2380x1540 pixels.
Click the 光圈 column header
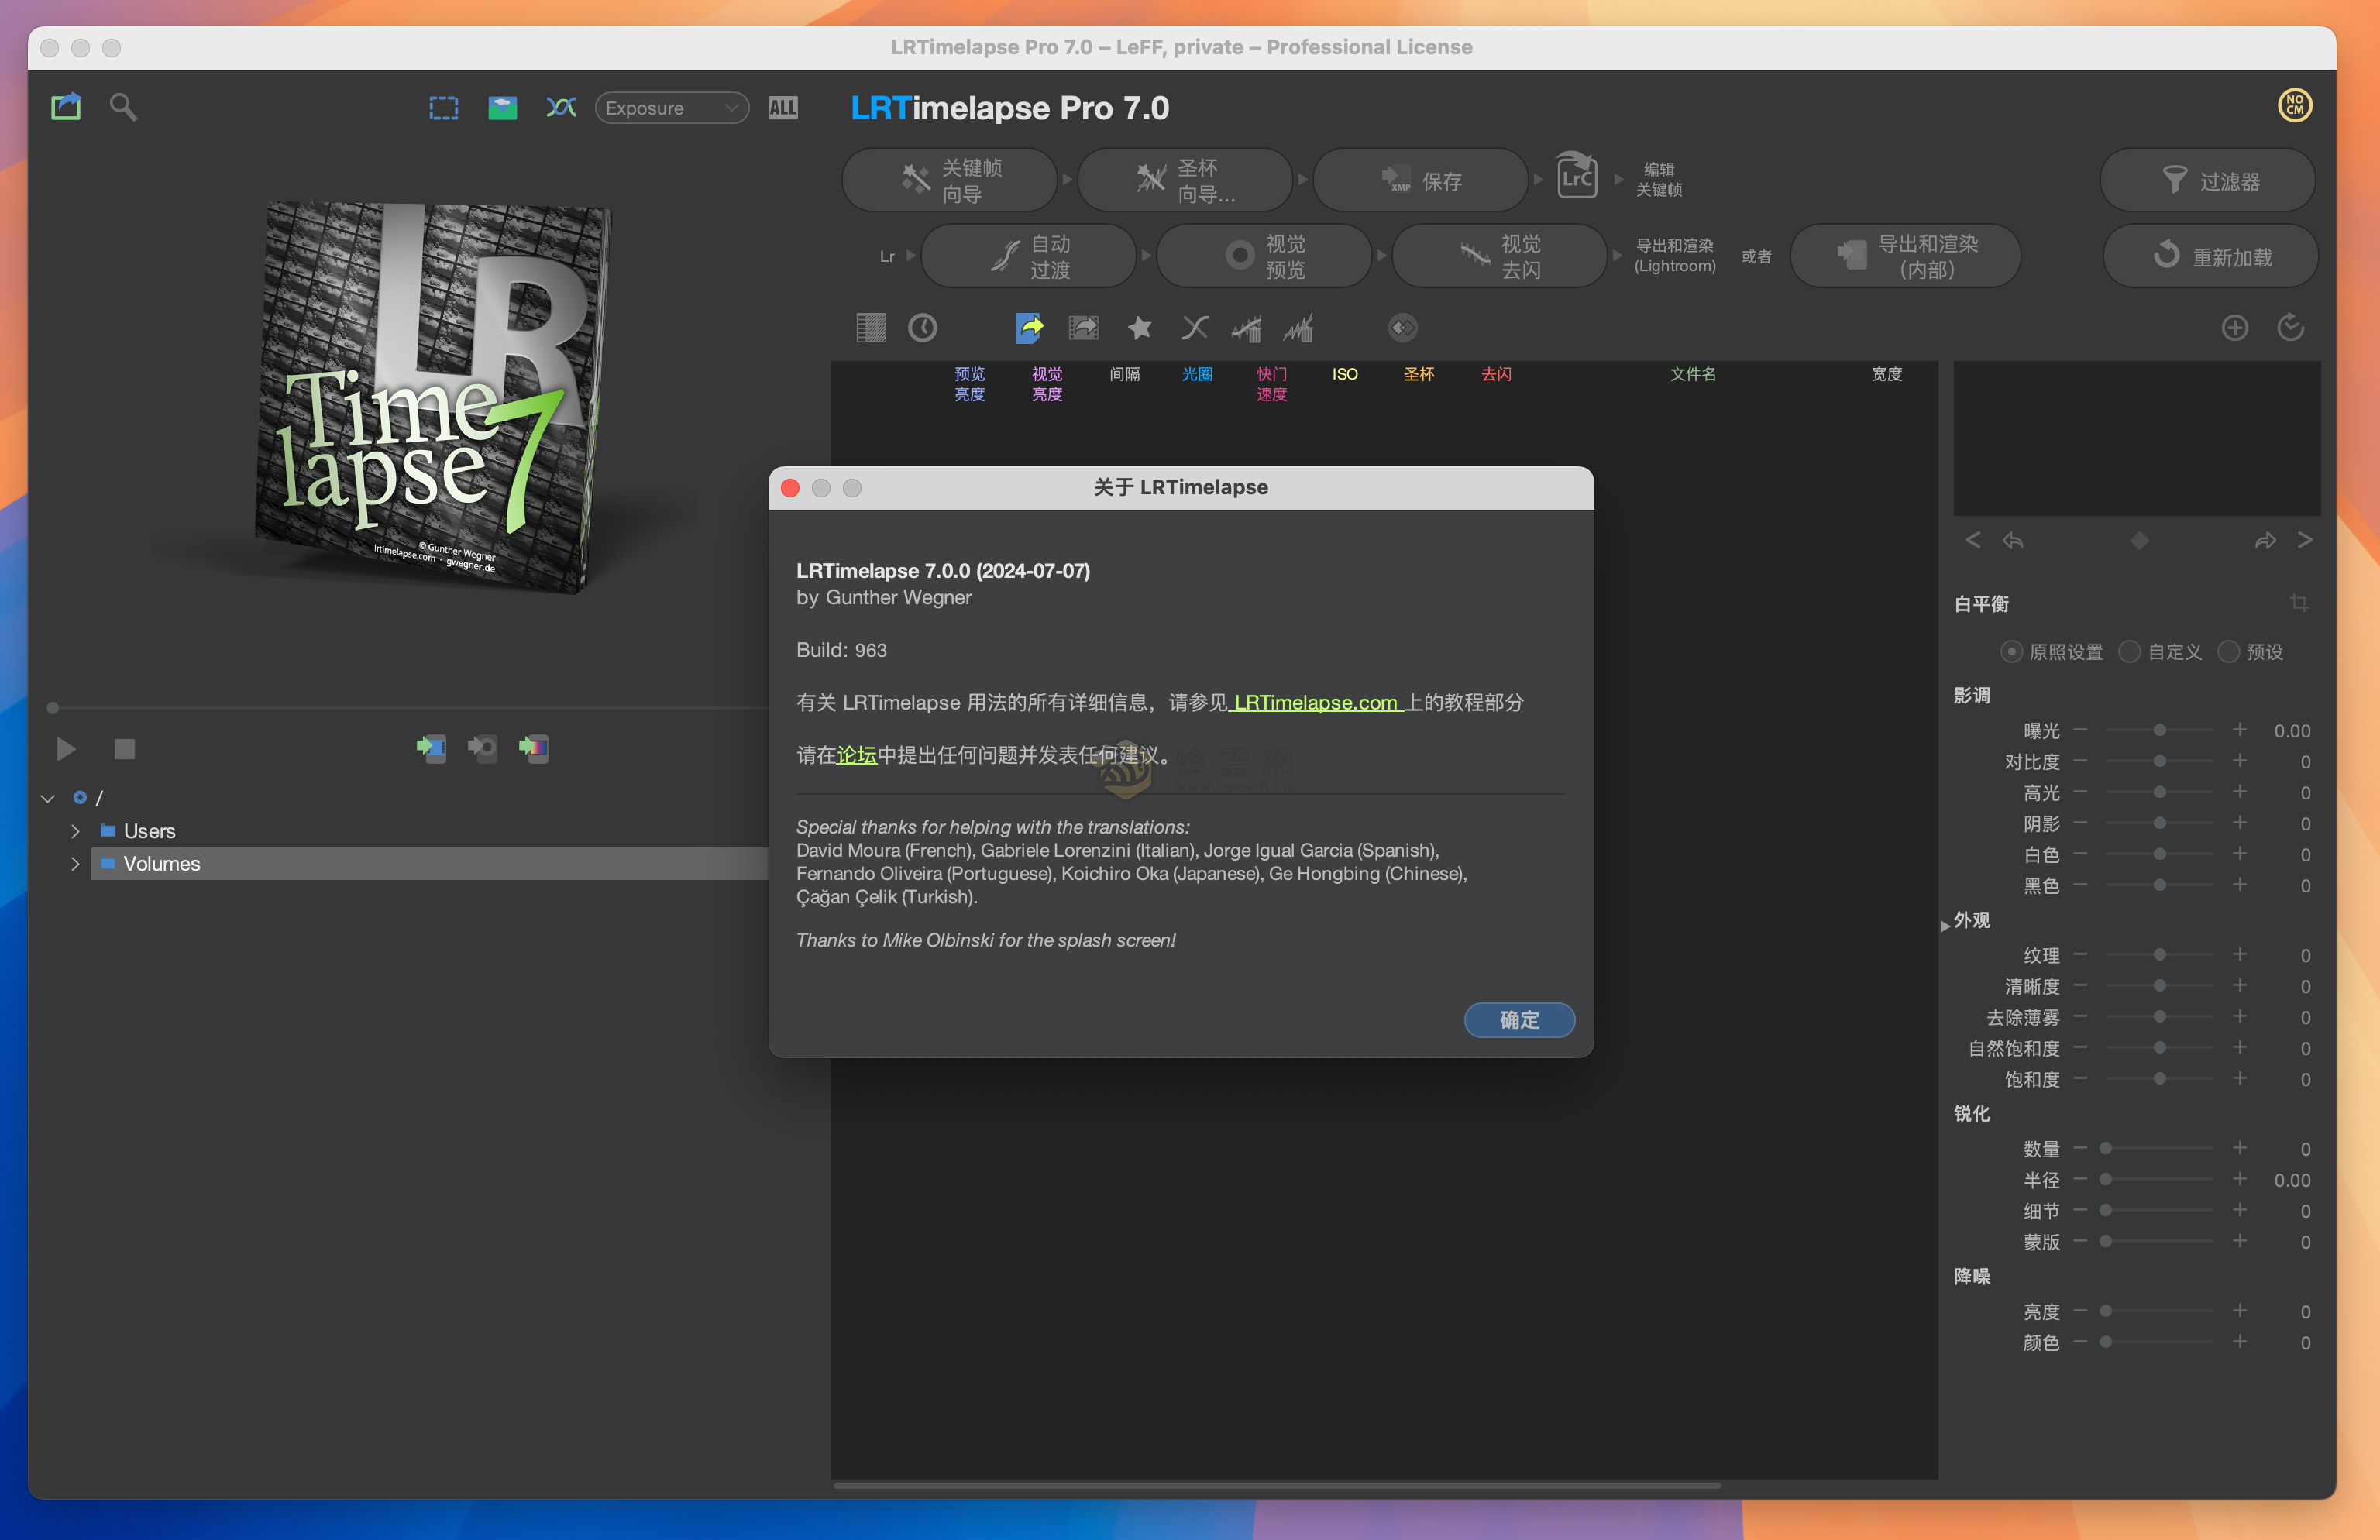click(x=1197, y=374)
